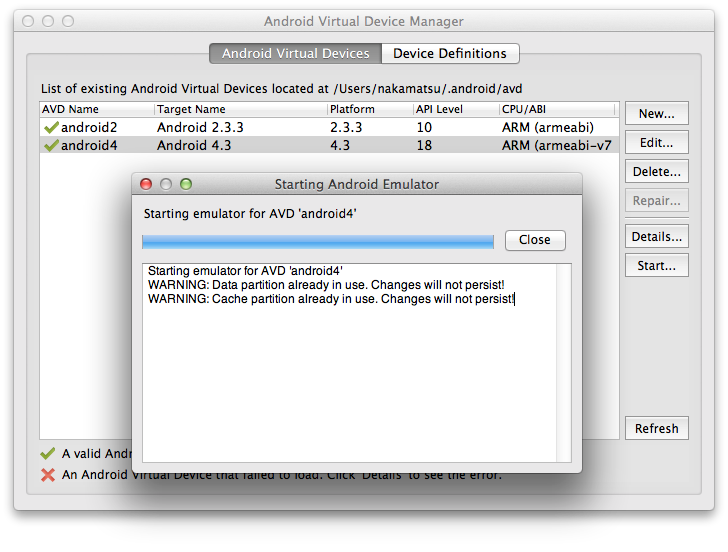Select the android4 AVD row
The width and height of the screenshot is (728, 552).
click(329, 145)
